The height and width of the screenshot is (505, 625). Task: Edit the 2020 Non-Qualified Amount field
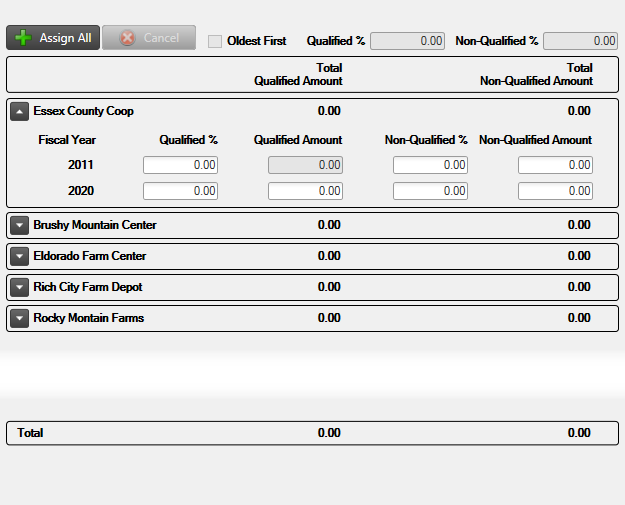tap(555, 191)
